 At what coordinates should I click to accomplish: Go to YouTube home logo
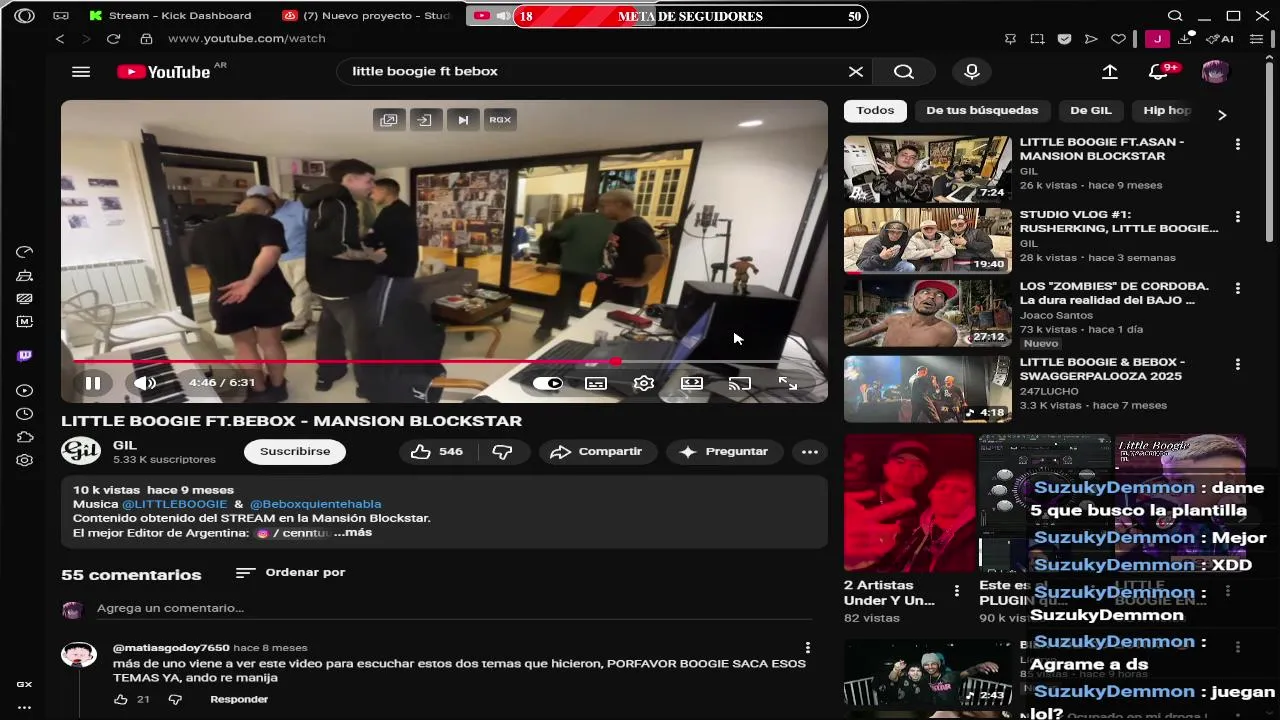pyautogui.click(x=163, y=72)
